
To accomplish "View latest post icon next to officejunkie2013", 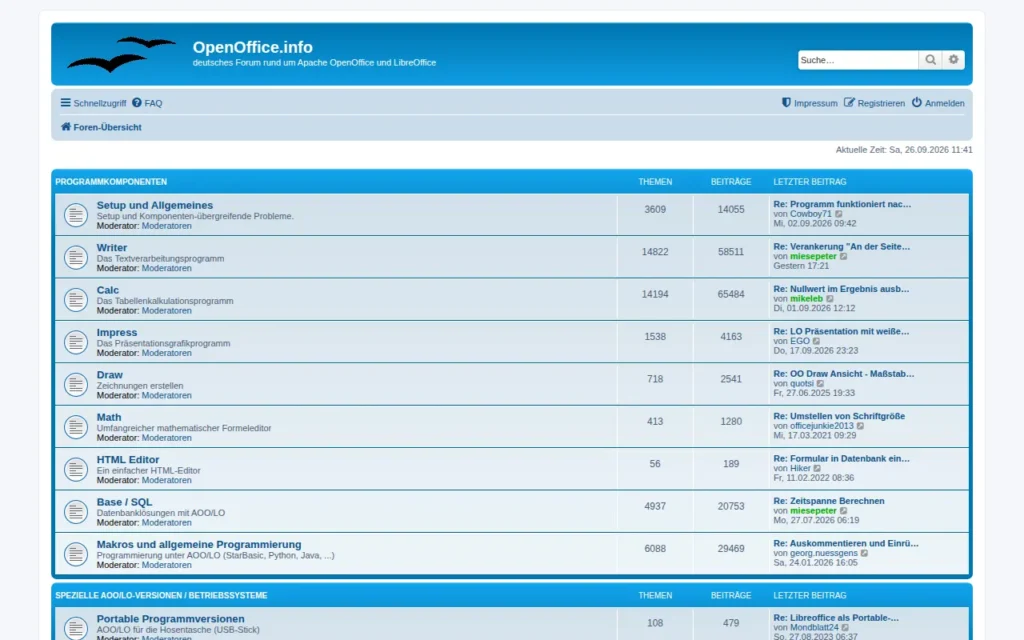I will click(861, 426).
